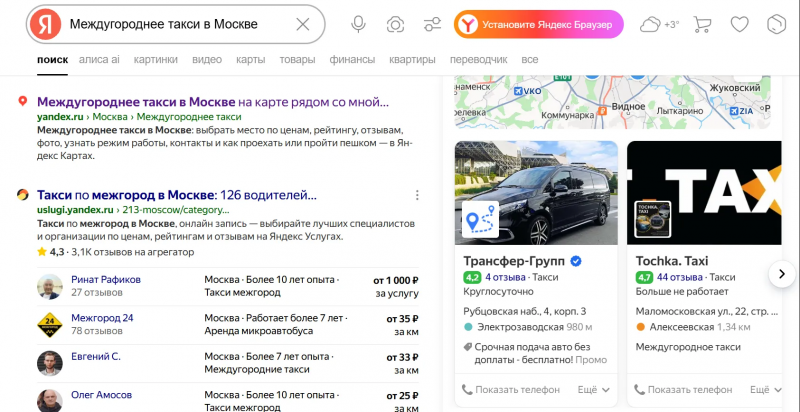800x412 pixels.
Task: Click Установите Яндекс Браузер button
Action: coord(539,24)
